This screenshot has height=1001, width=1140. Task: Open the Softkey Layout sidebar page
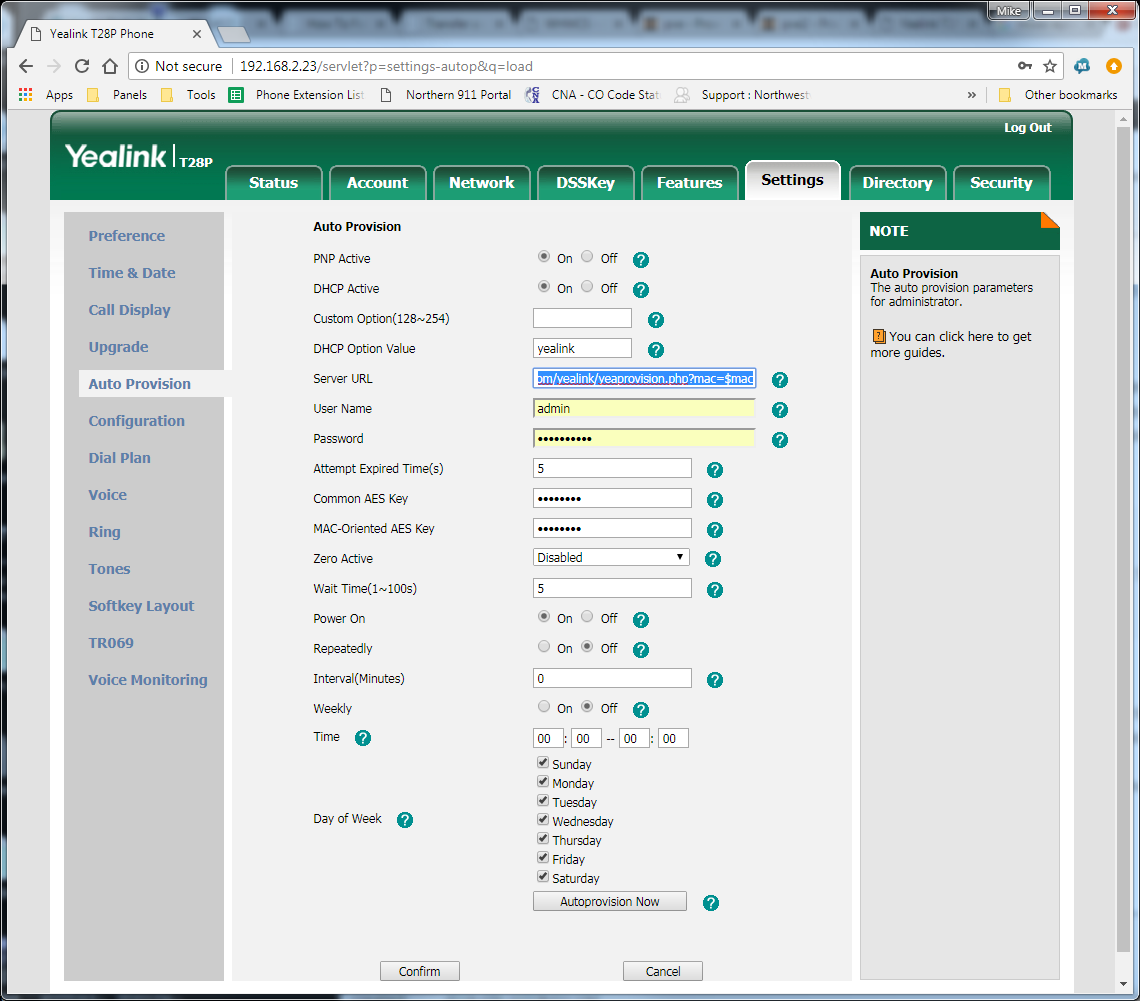141,606
